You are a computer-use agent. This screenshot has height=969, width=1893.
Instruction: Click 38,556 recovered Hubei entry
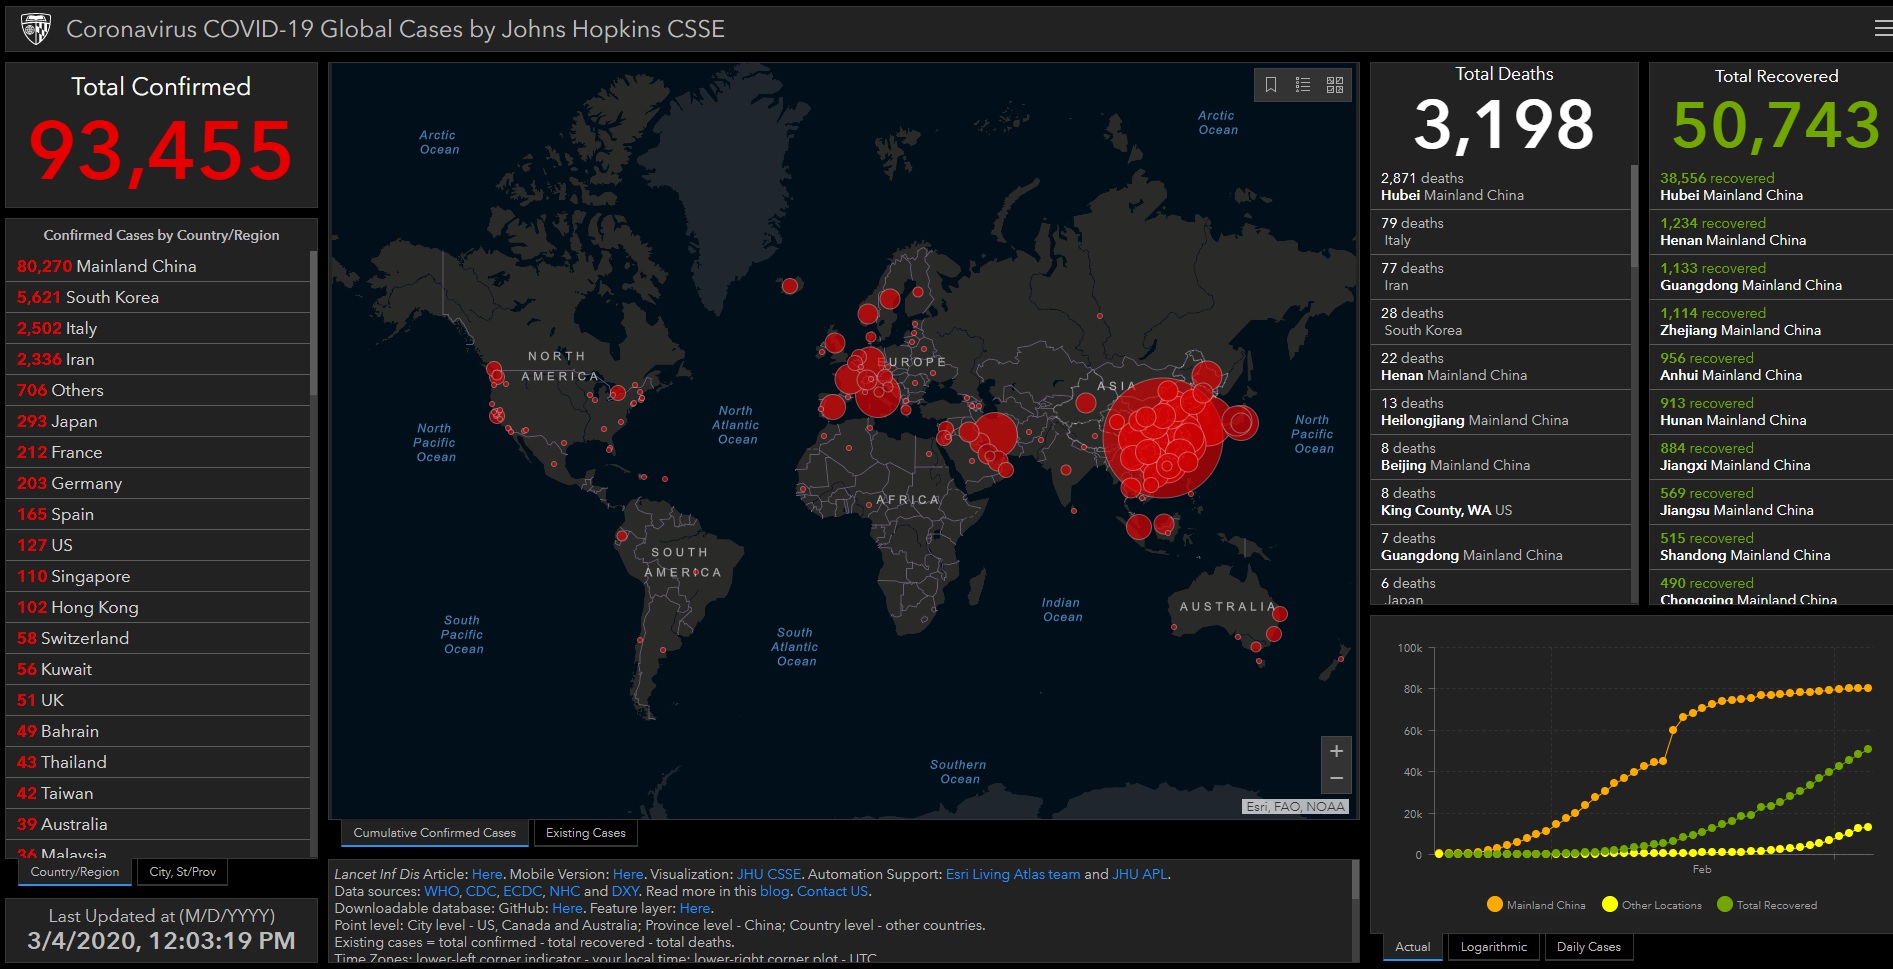[1770, 187]
